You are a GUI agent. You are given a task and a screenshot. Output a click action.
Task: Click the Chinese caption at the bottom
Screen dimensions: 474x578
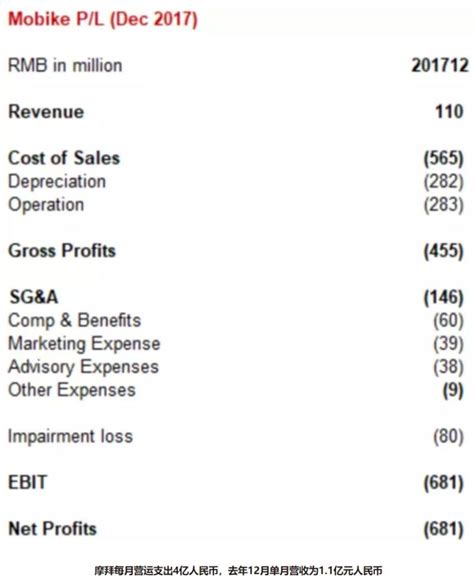click(x=238, y=571)
